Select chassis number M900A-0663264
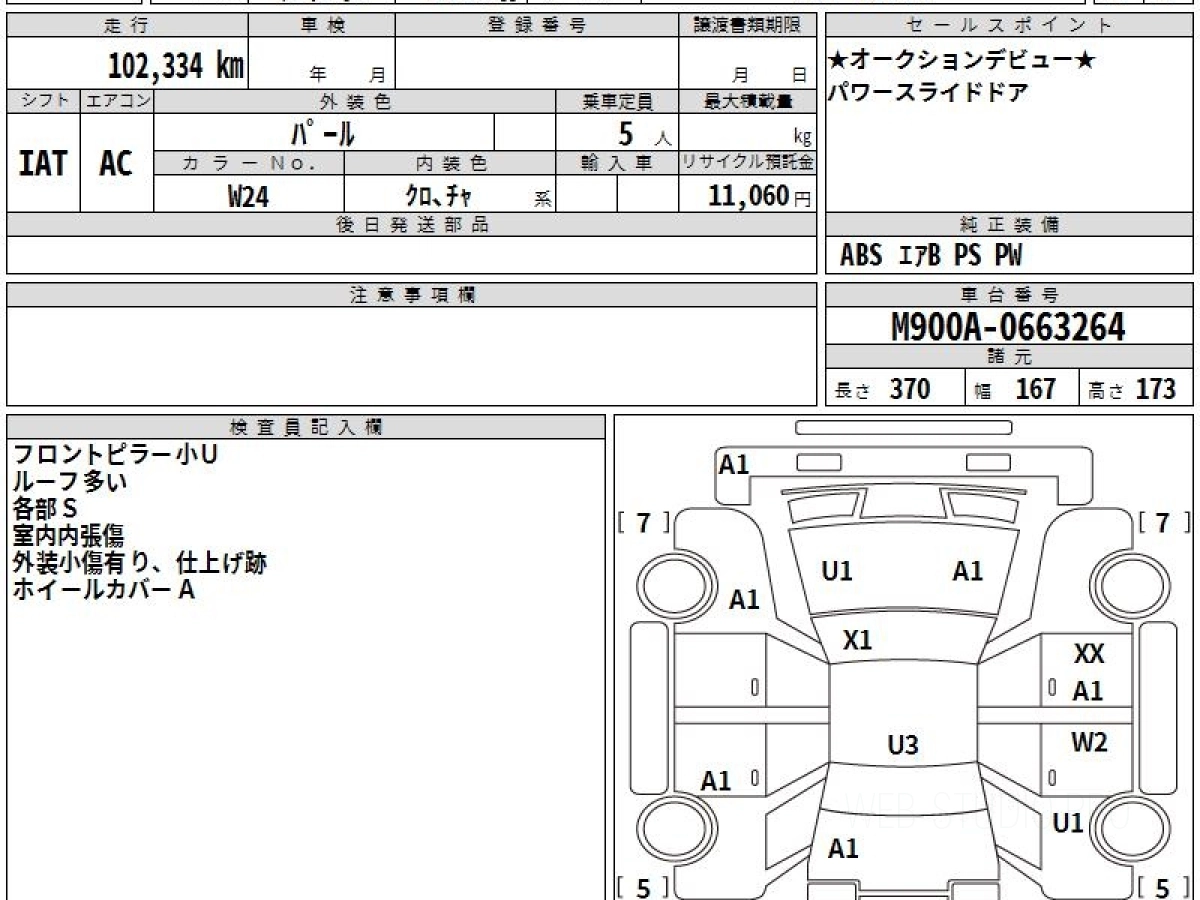This screenshot has height=900, width=1200. (x=1008, y=327)
